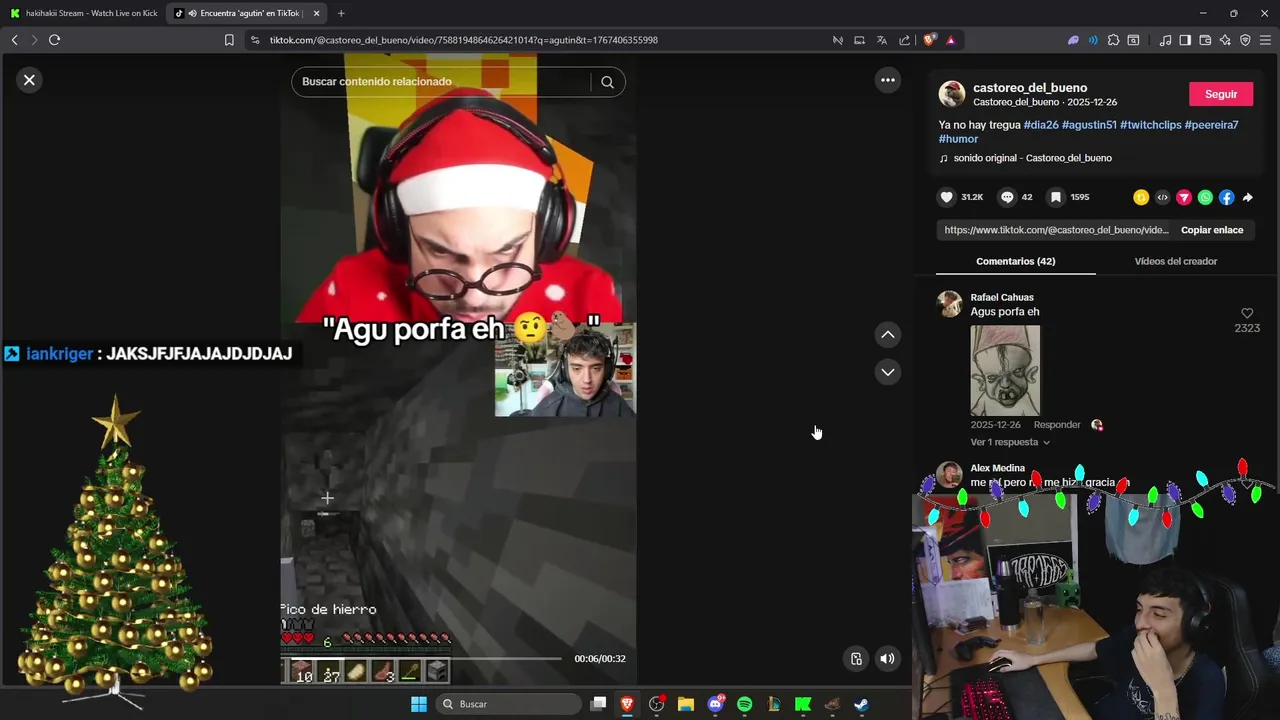Image resolution: width=1280 pixels, height=720 pixels.
Task: Like Rafael Cahuas's comment heart
Action: (x=1246, y=314)
